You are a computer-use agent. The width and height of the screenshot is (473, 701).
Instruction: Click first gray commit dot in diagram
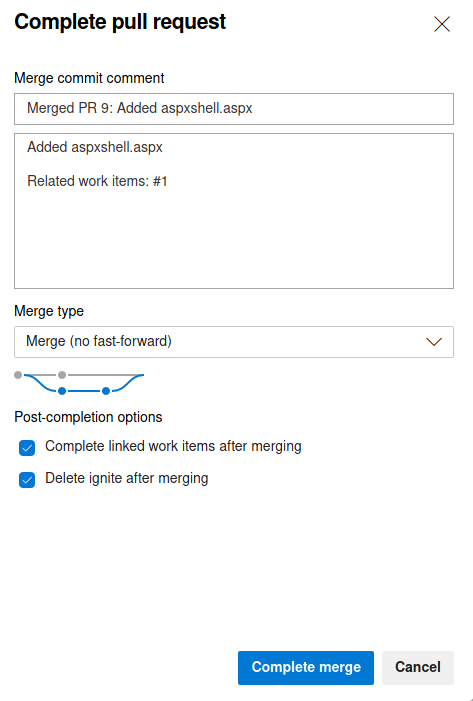click(x=18, y=375)
